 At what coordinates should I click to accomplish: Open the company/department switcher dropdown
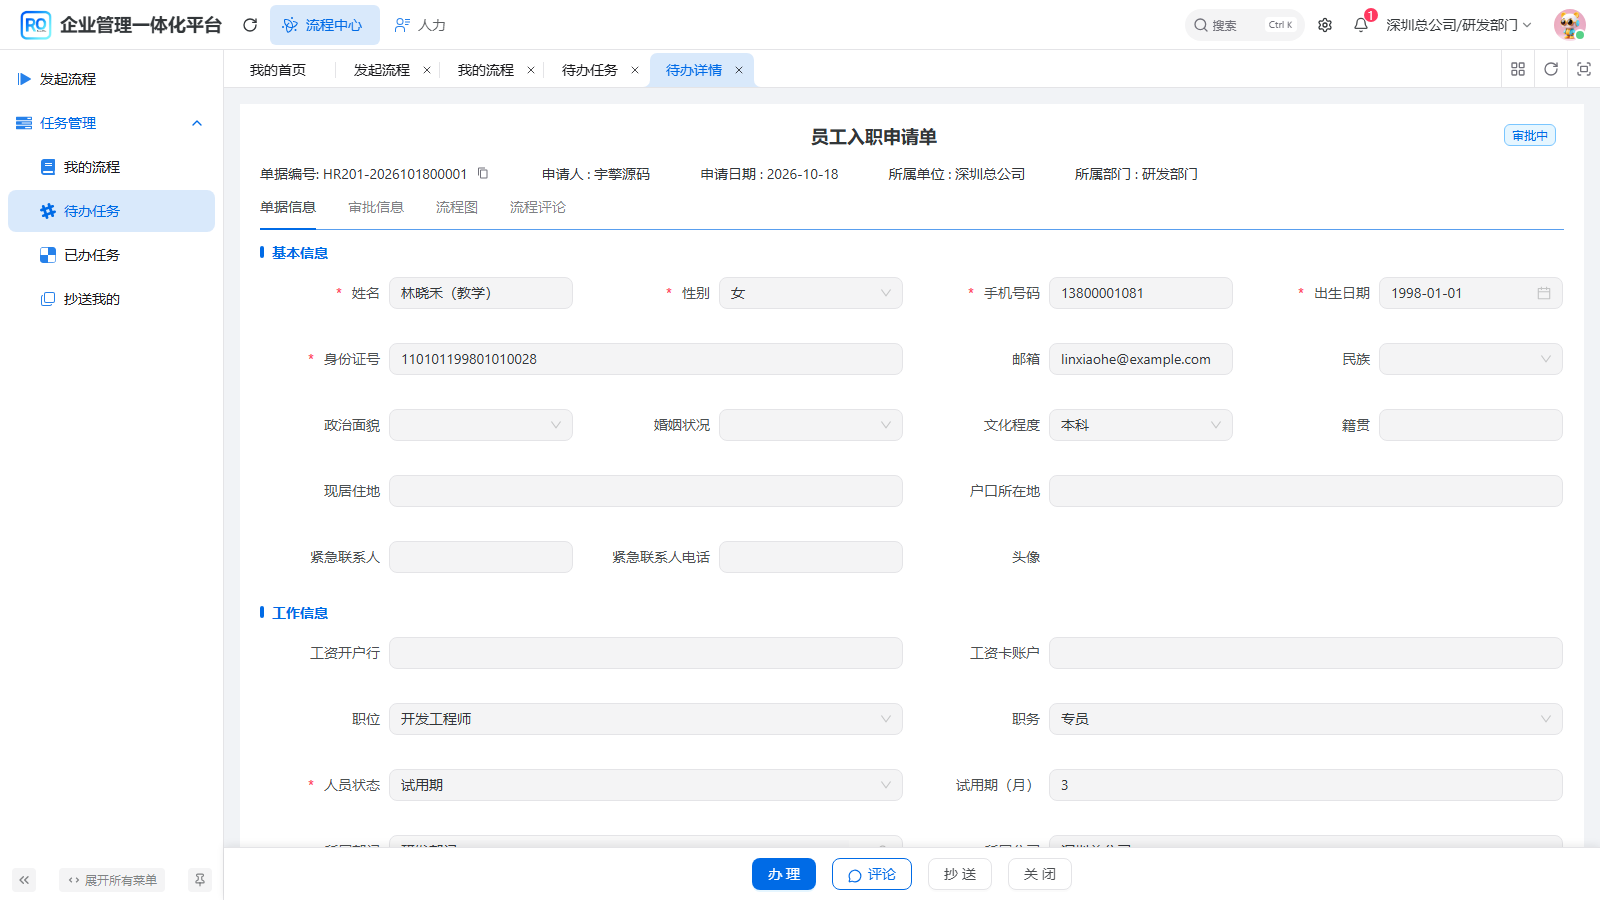click(1459, 25)
